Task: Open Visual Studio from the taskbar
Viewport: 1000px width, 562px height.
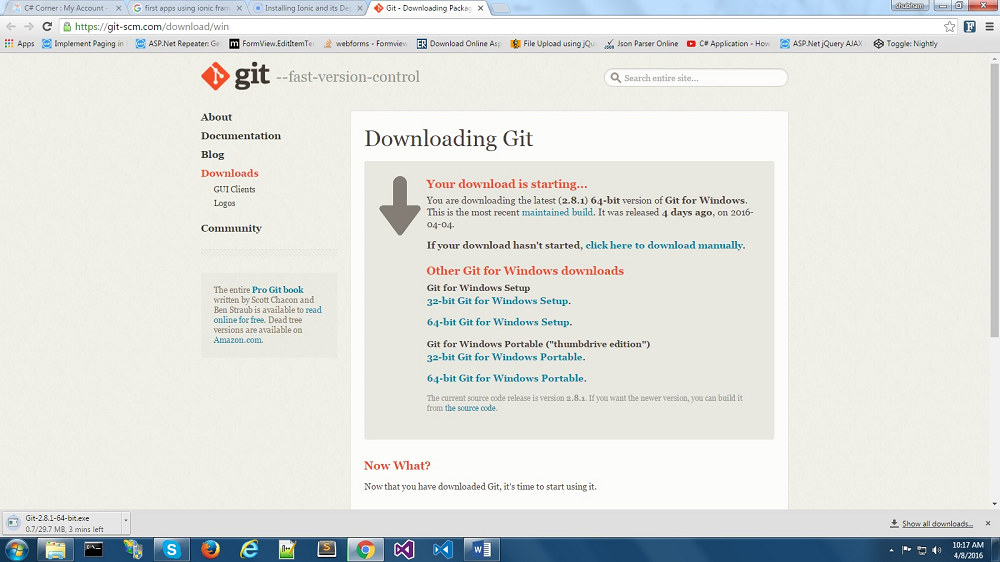Action: [404, 549]
